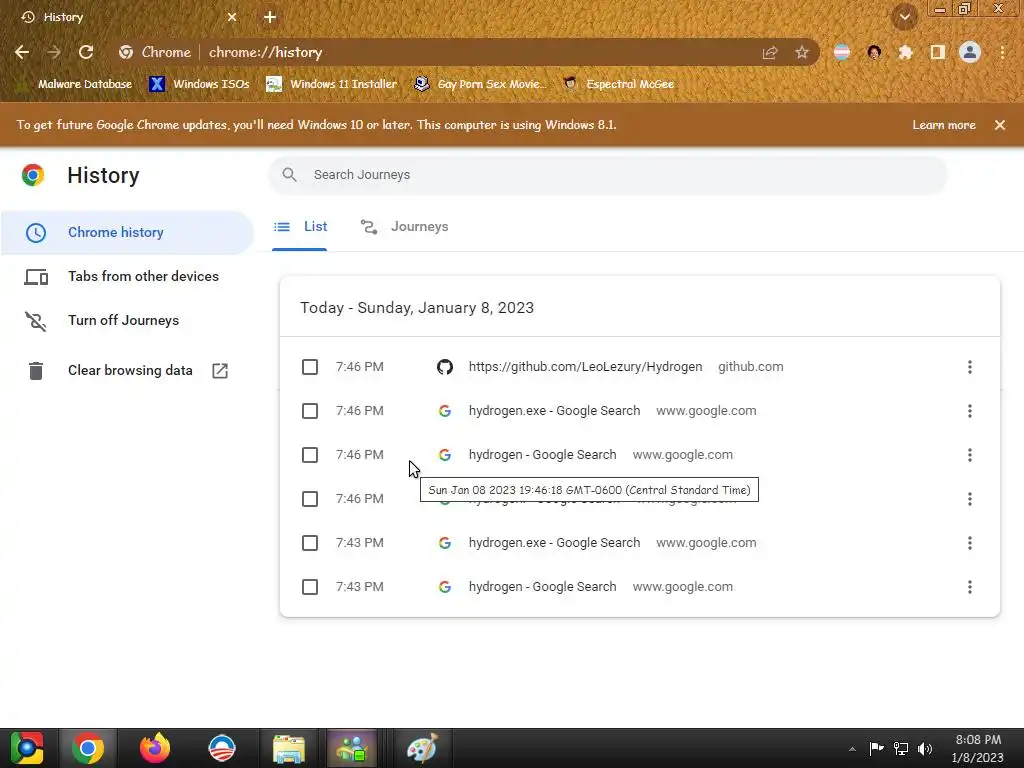The height and width of the screenshot is (768, 1024).
Task: Open Chrome's three-dot main menu
Action: (1002, 52)
